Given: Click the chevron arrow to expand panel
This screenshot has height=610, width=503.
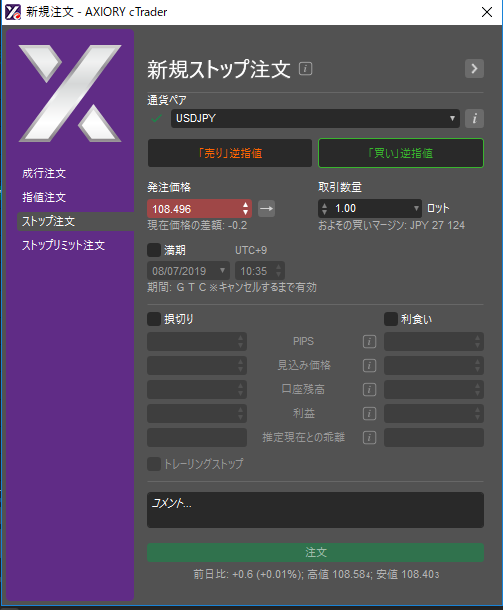Looking at the screenshot, I should [x=474, y=69].
